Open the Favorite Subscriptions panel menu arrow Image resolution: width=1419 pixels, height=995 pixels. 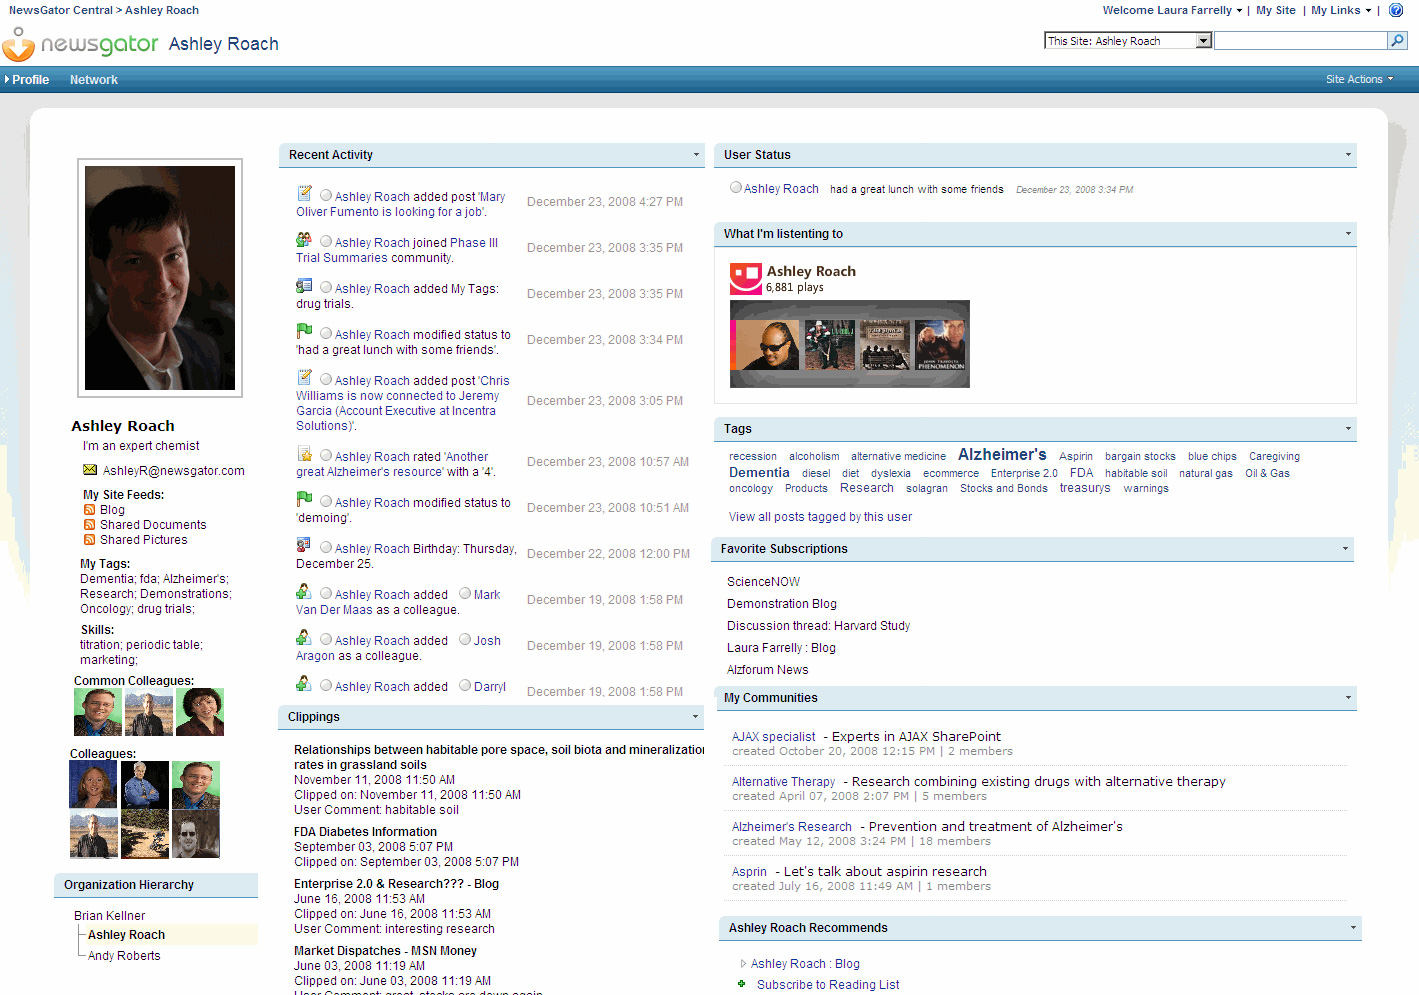pyautogui.click(x=1345, y=549)
